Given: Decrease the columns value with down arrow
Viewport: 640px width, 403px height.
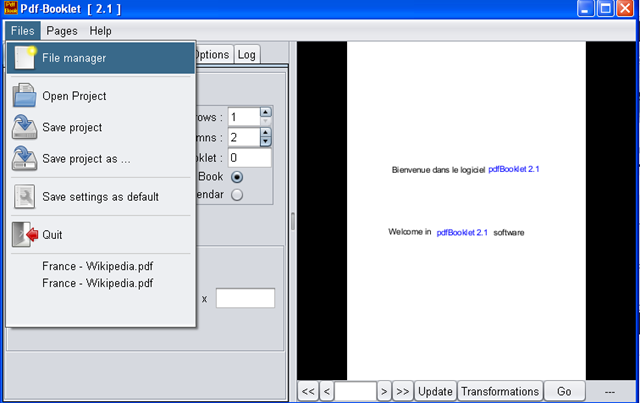Looking at the screenshot, I should (x=265, y=141).
